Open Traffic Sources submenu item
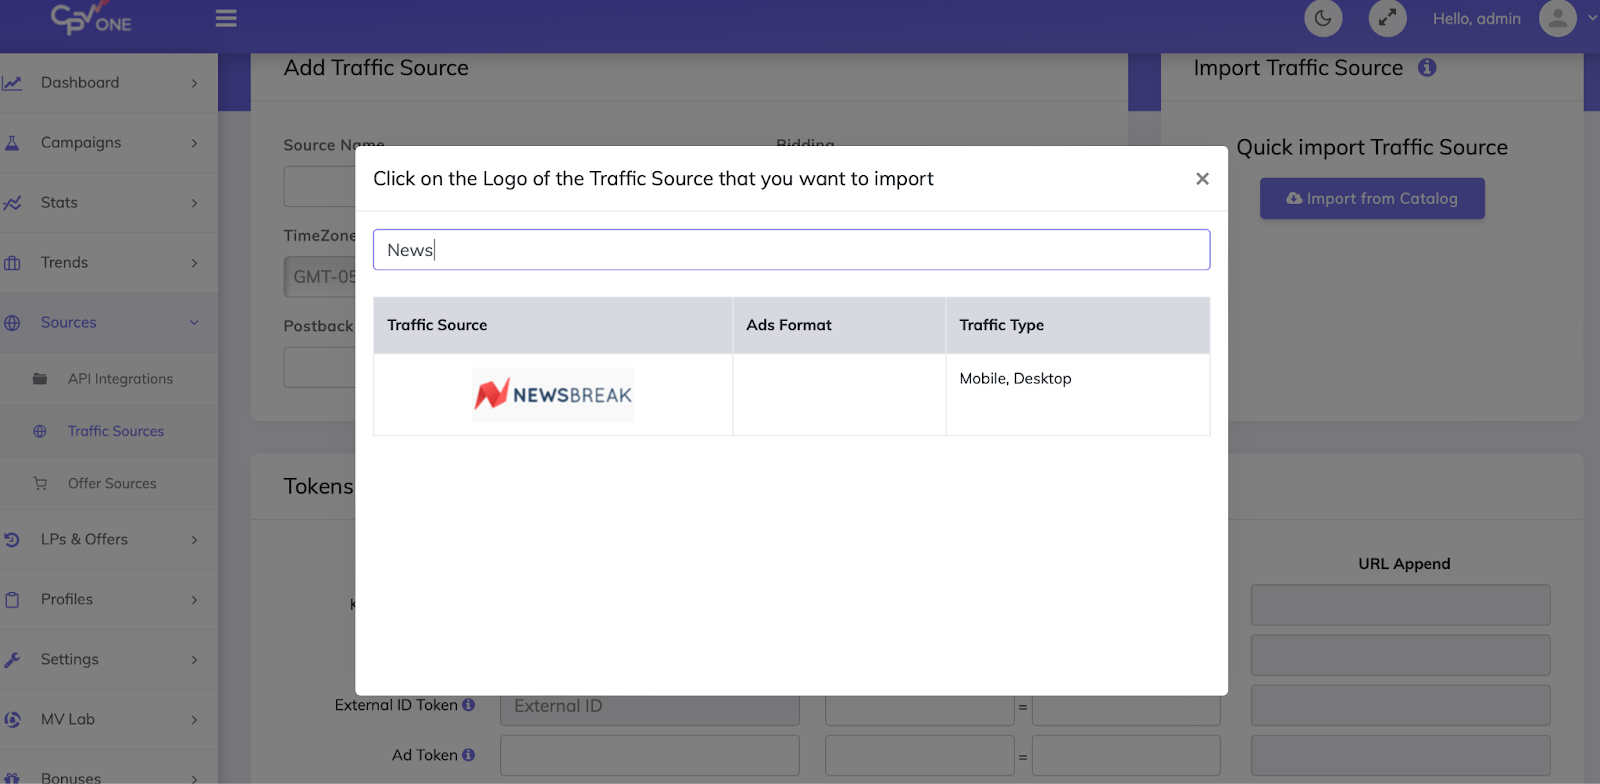 tap(109, 431)
